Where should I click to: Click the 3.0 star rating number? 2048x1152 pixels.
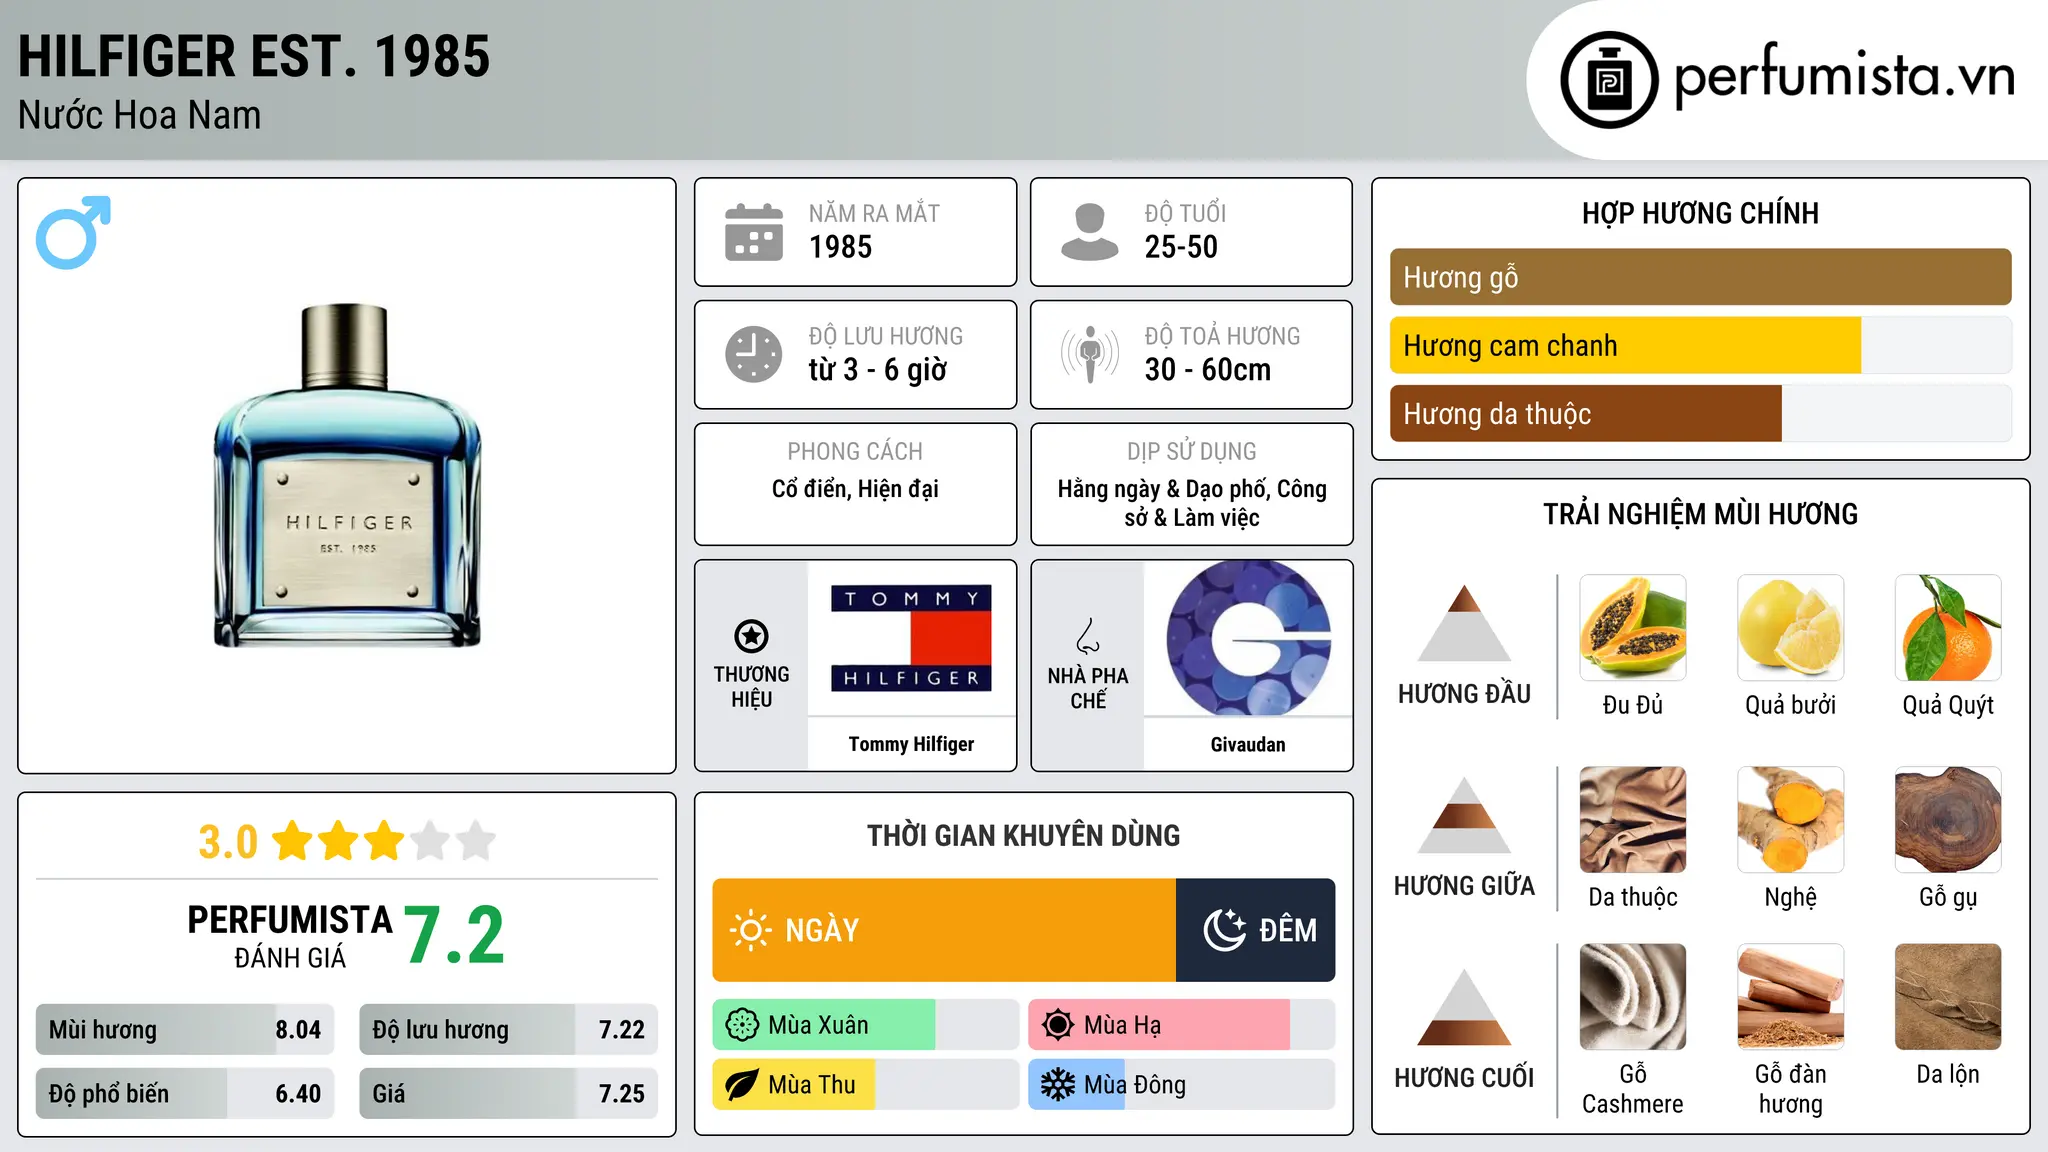click(x=228, y=842)
